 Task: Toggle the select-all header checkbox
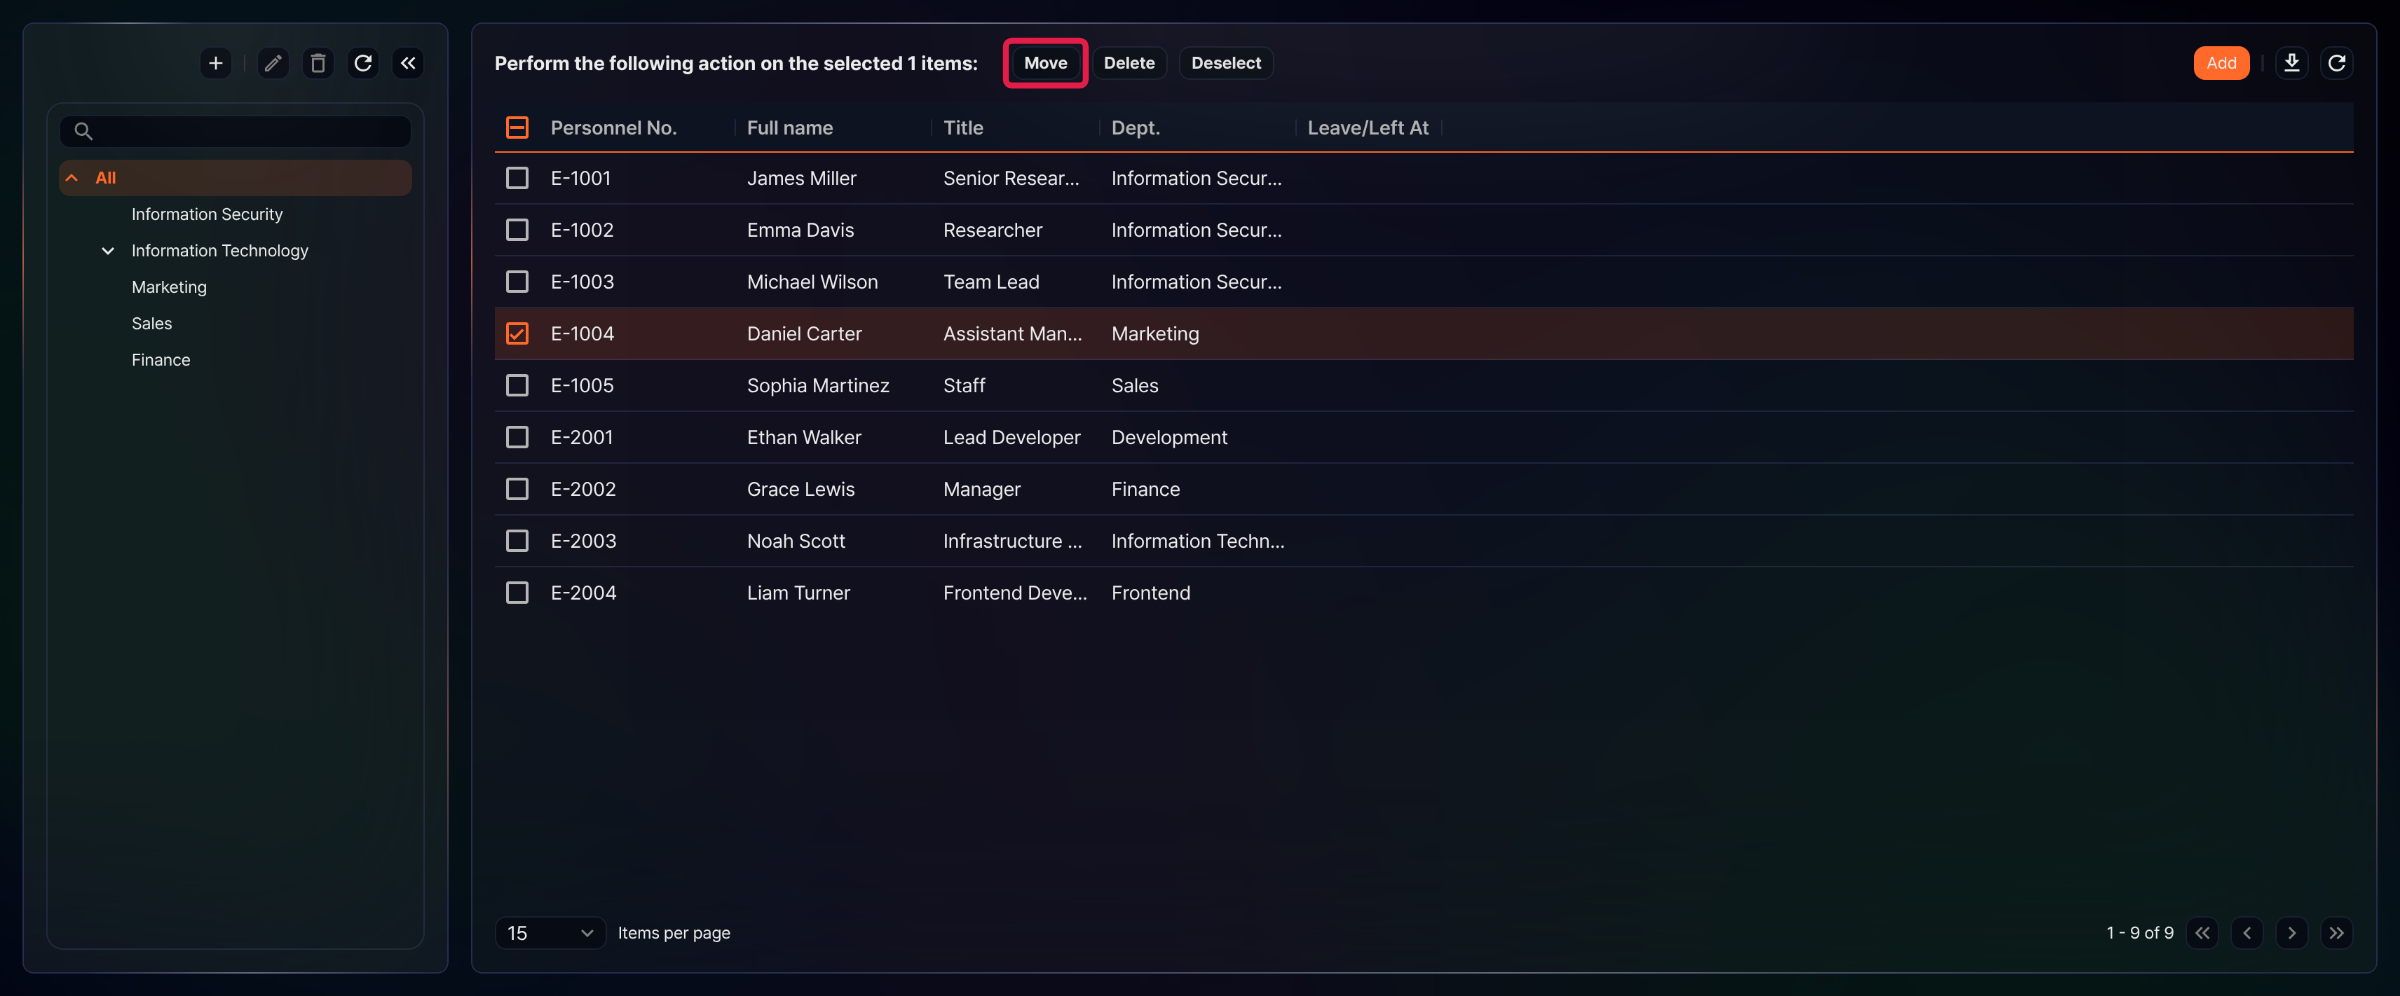(517, 127)
